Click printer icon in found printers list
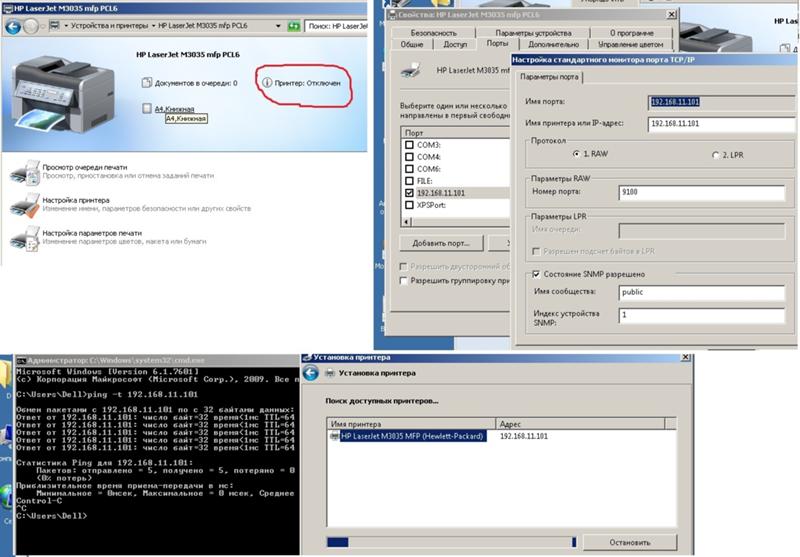Viewport: 800px width, 557px height. tap(335, 436)
